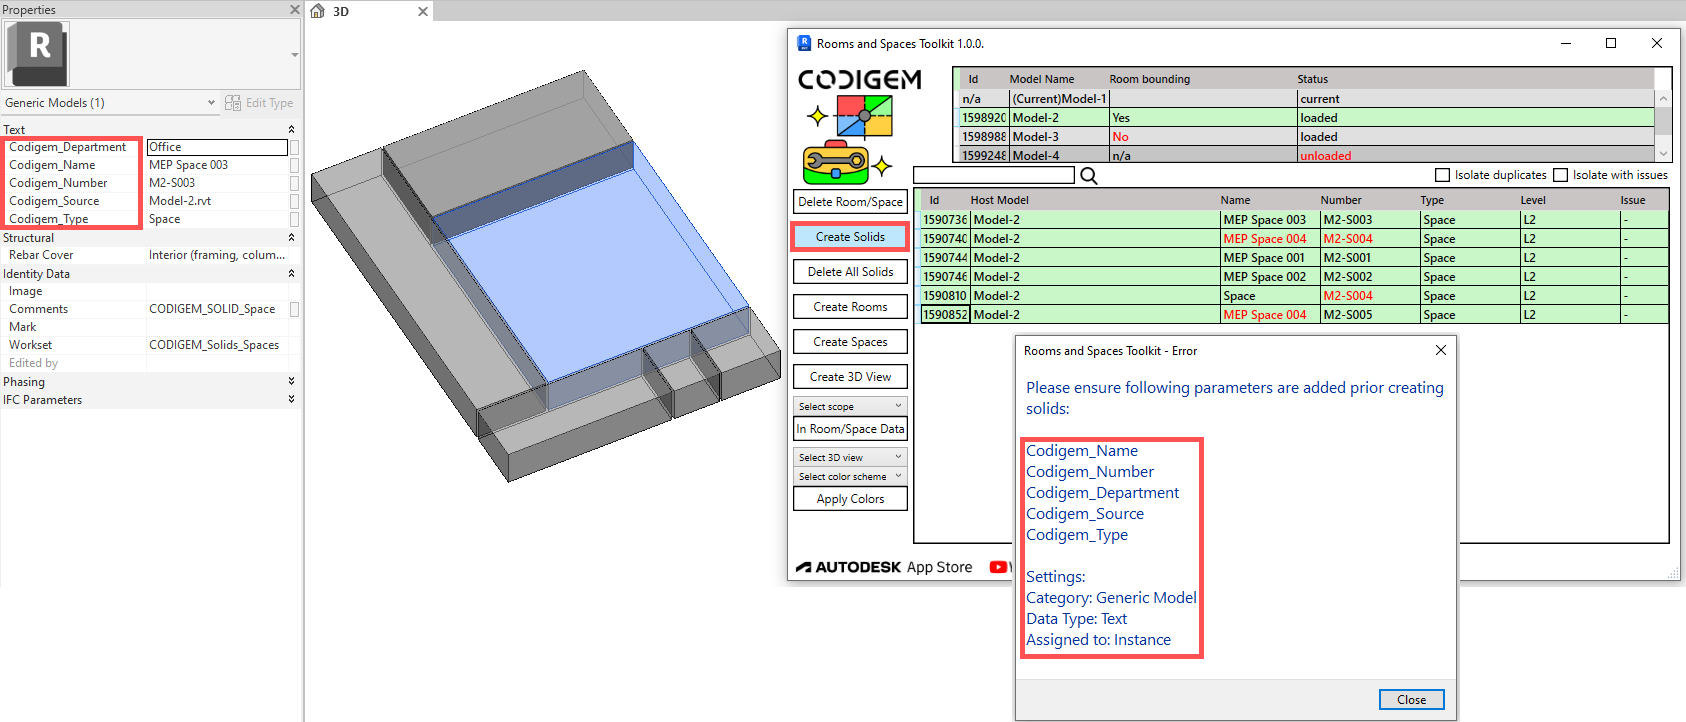Click the Rooms and Spaces Toolkit title bar icon

click(804, 43)
